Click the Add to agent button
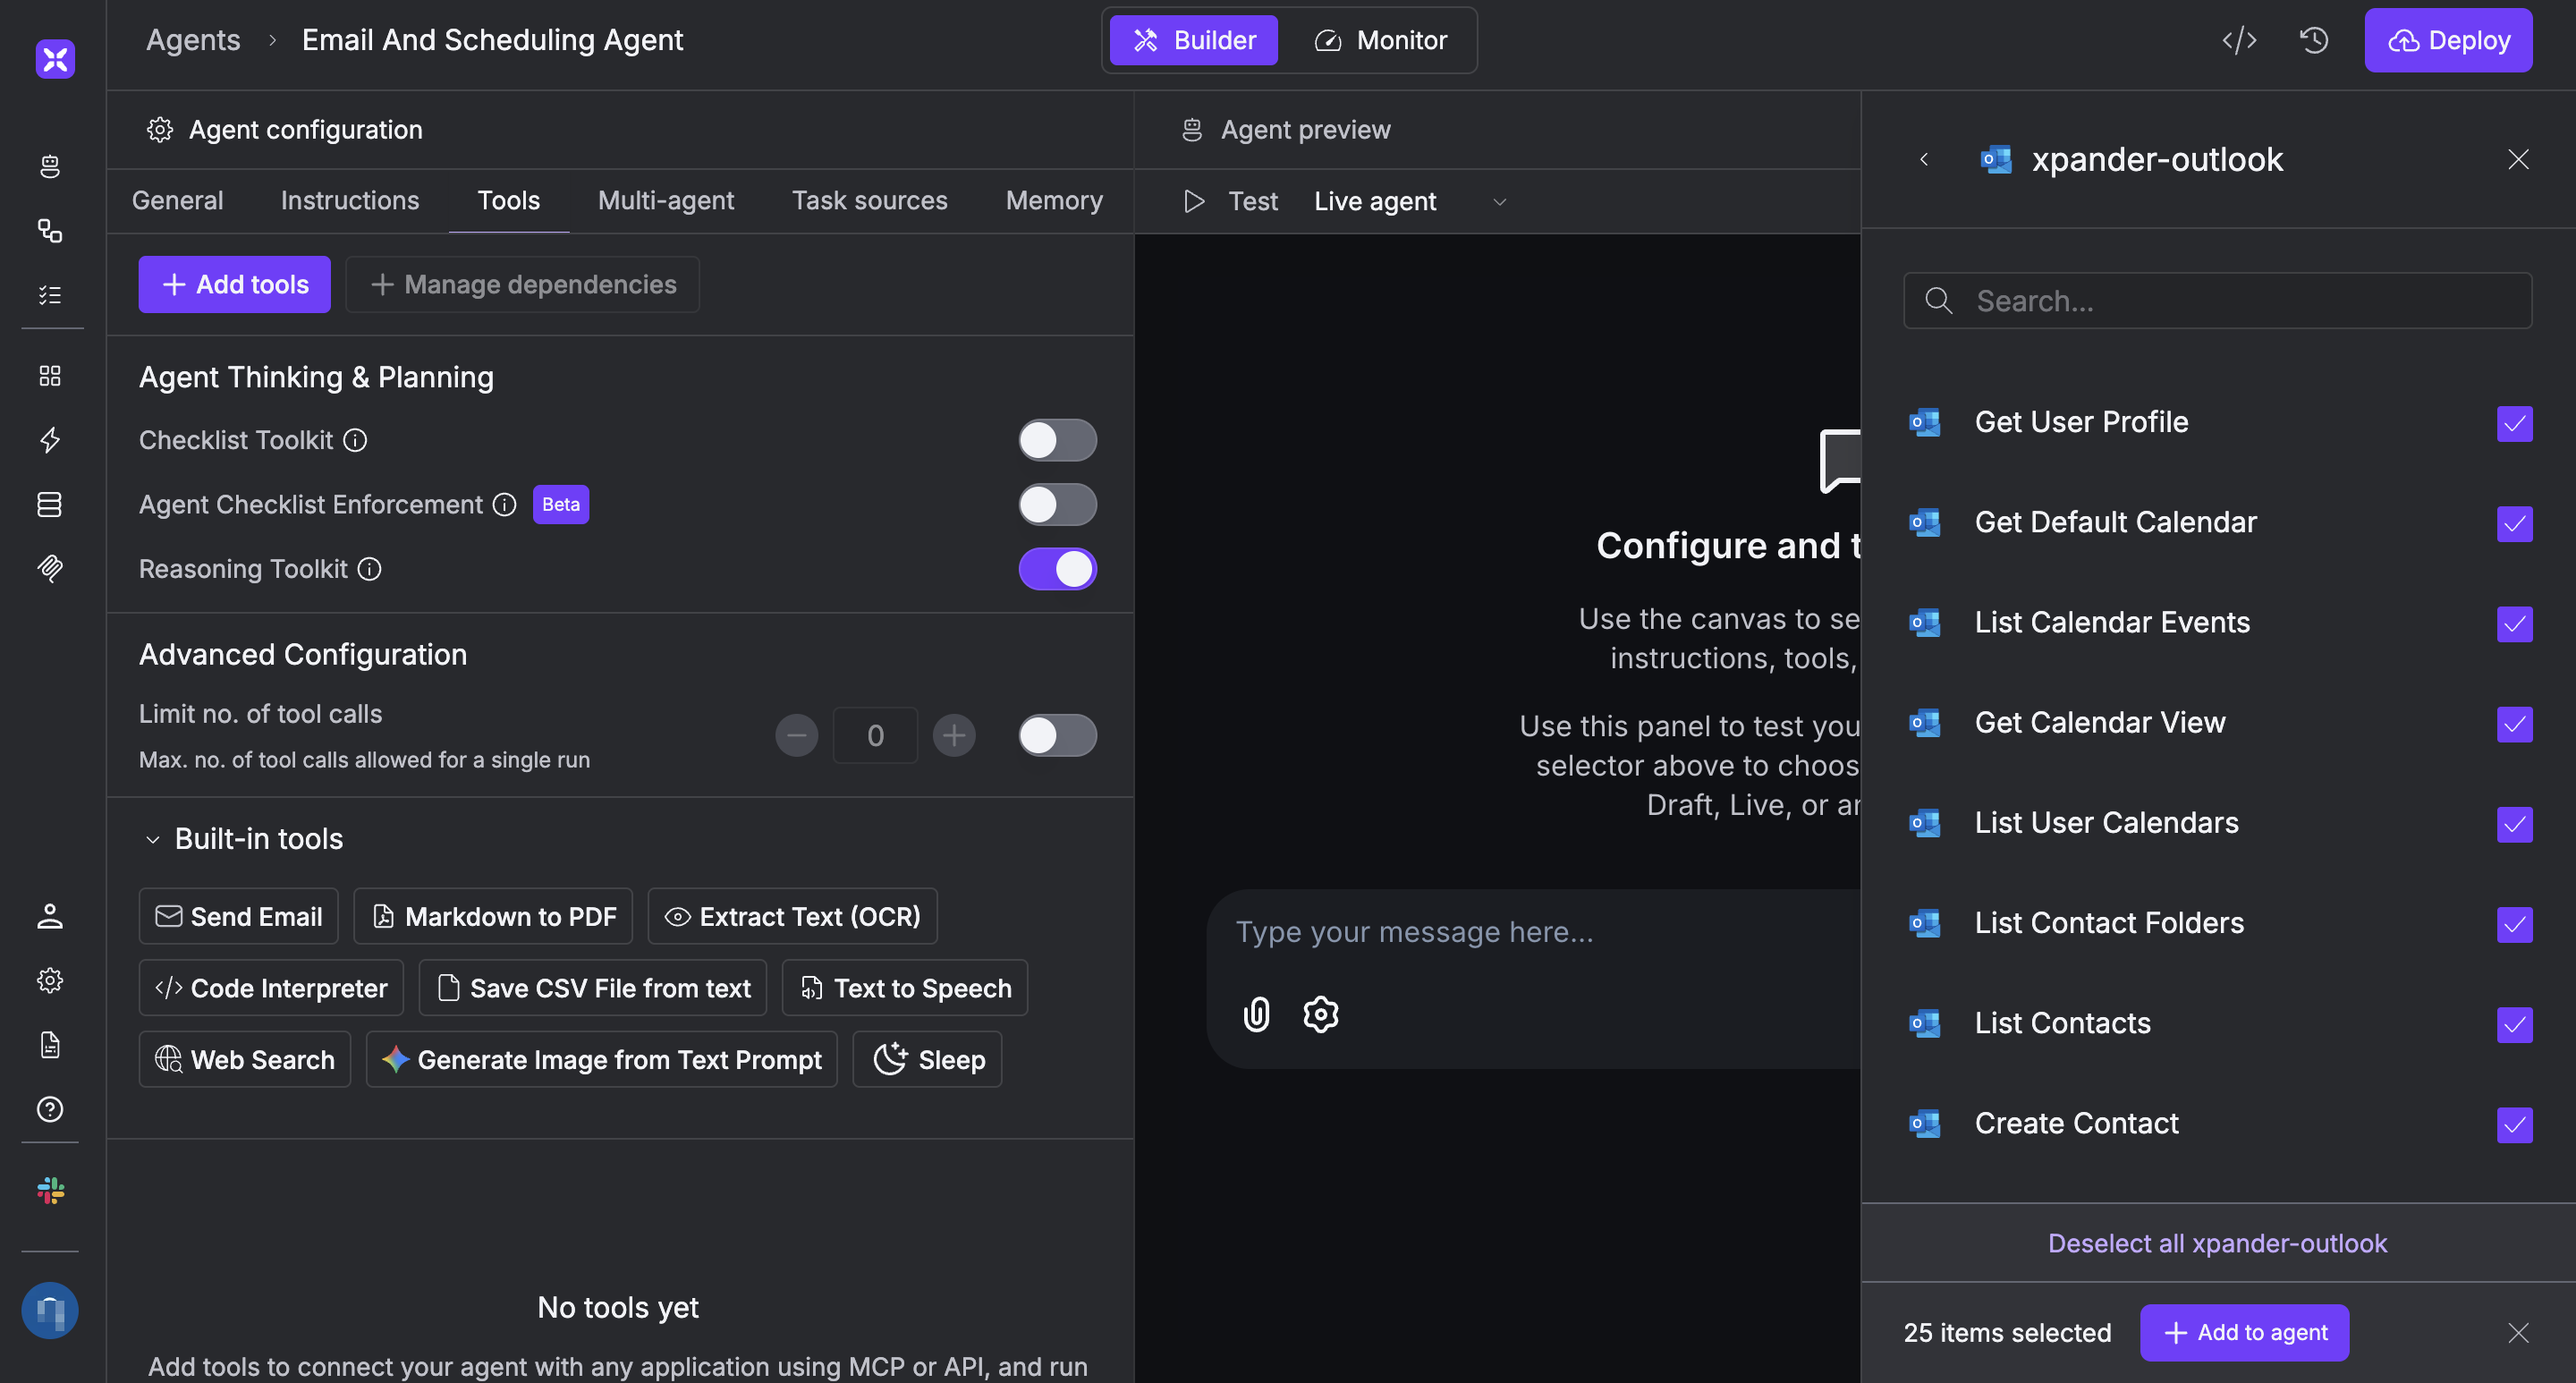Image resolution: width=2576 pixels, height=1383 pixels. pyautogui.click(x=2244, y=1332)
